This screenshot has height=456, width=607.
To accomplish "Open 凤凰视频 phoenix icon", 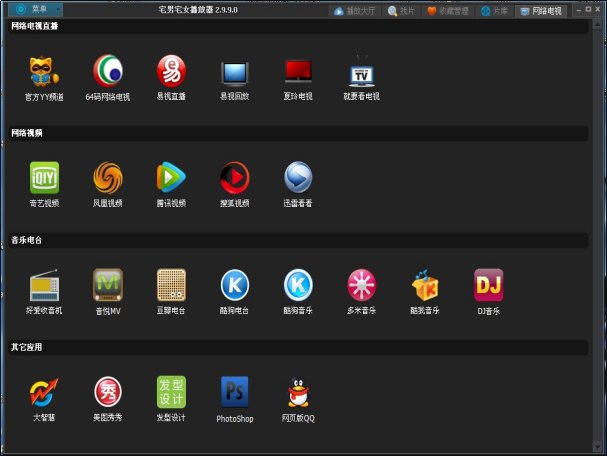I will pyautogui.click(x=107, y=178).
